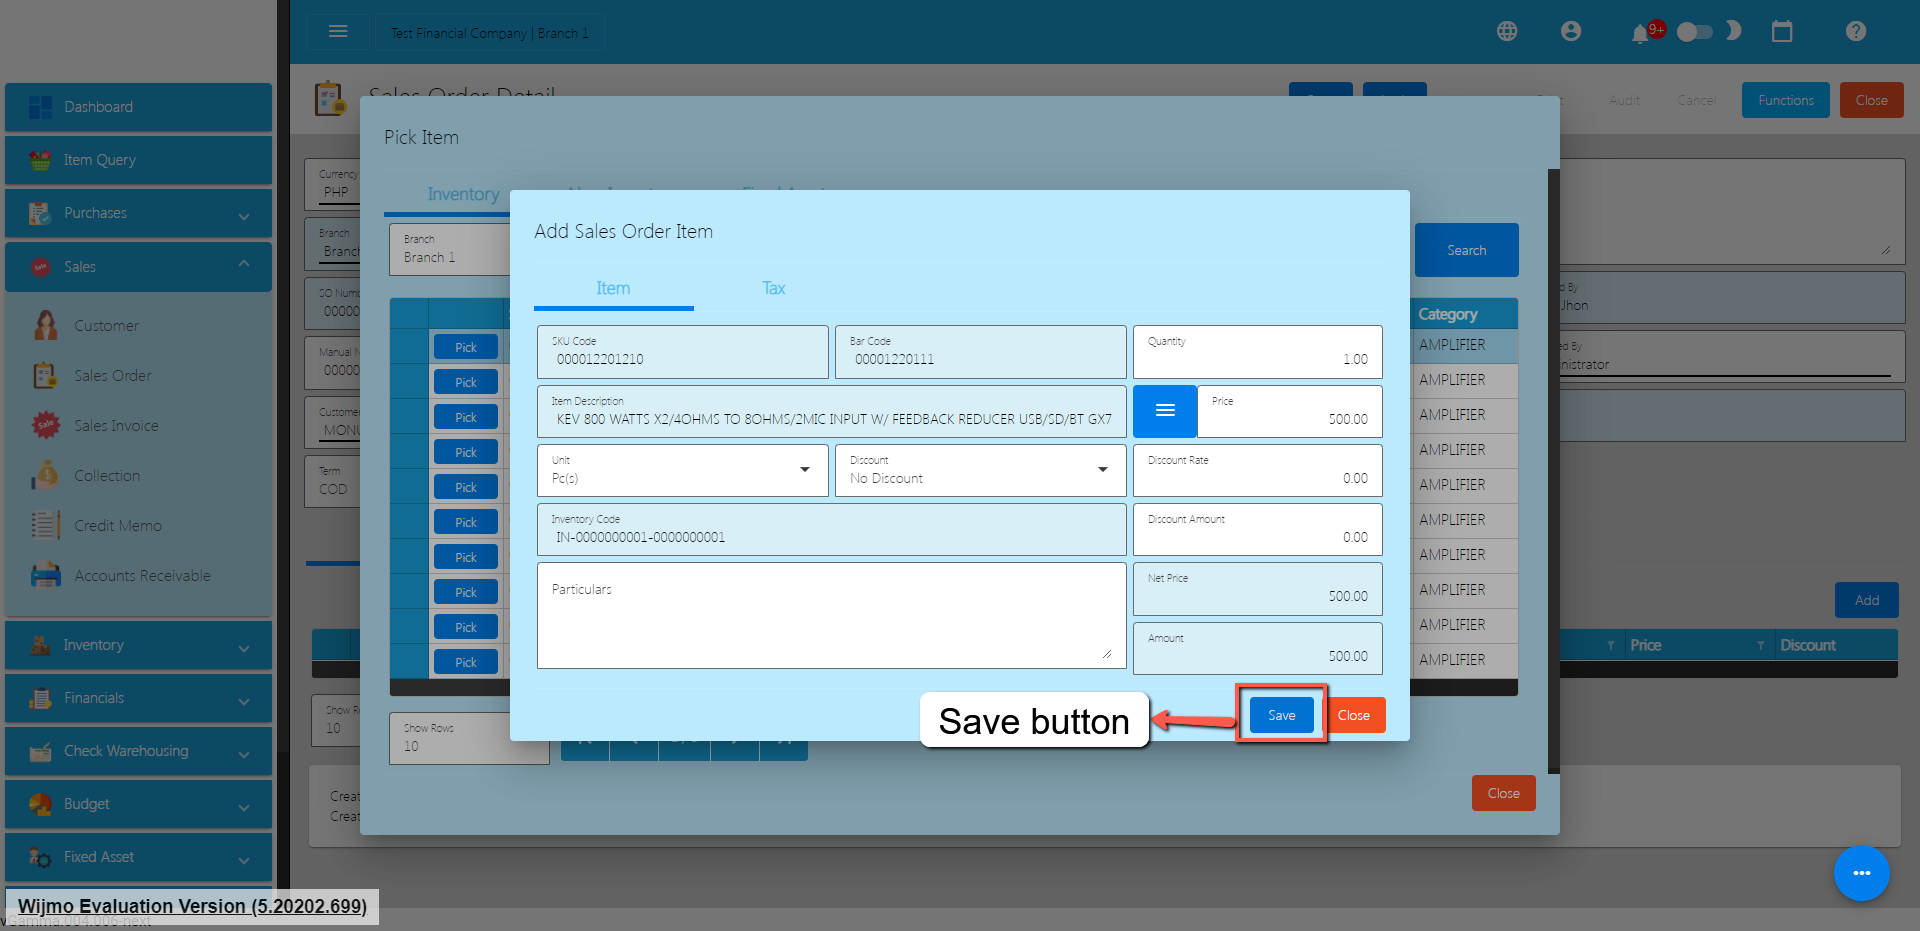Click Close in Add Sales Order Item dialog

(x=1354, y=715)
